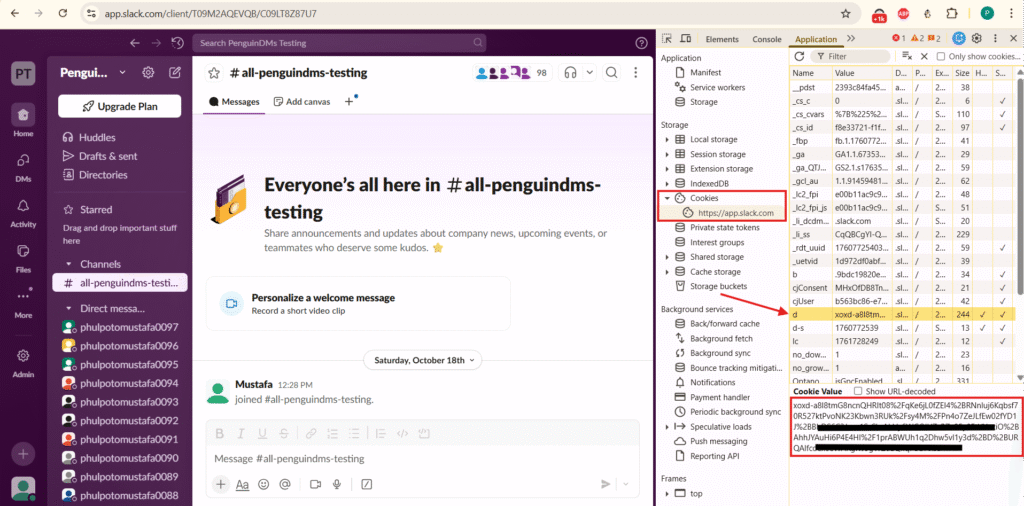Screen dimensions: 1024x506
Task: Collapse the Cookies tree node
Action: [667, 198]
